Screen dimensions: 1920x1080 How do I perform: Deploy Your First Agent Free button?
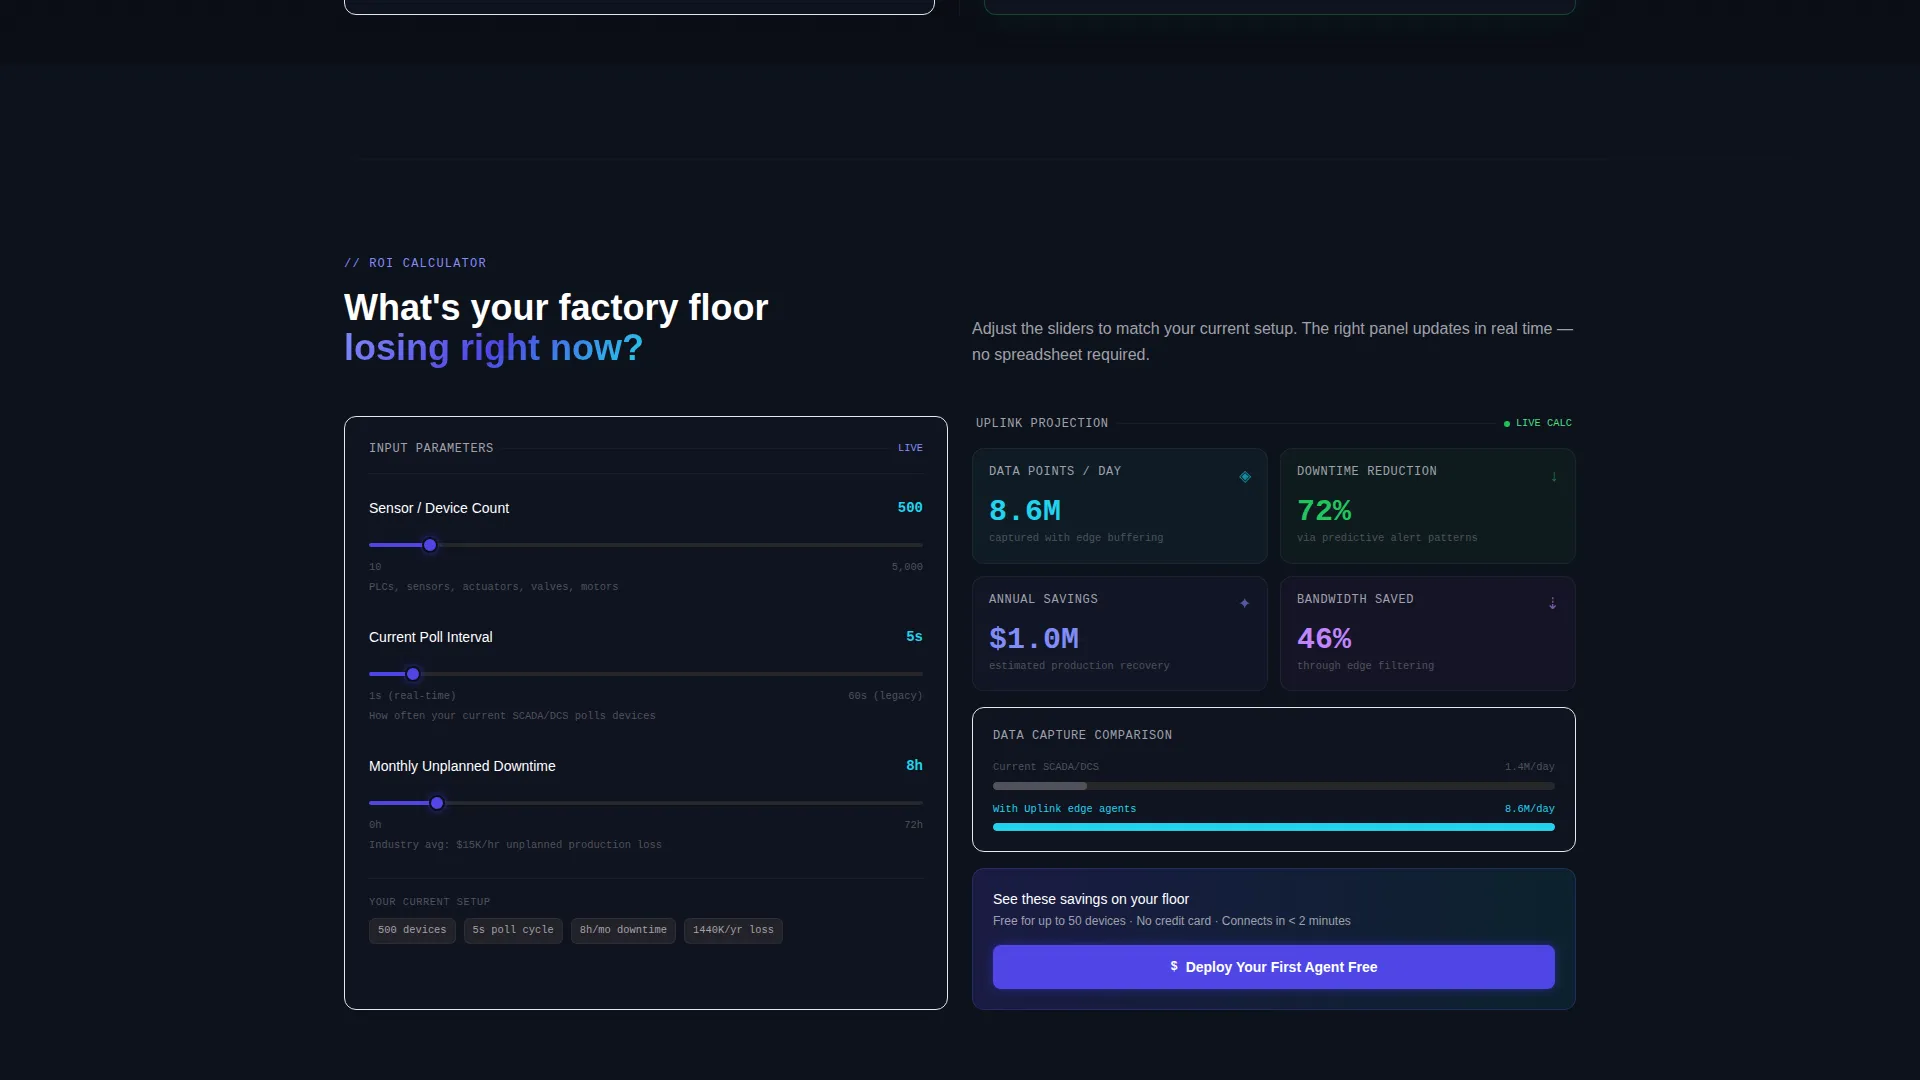(1273, 967)
